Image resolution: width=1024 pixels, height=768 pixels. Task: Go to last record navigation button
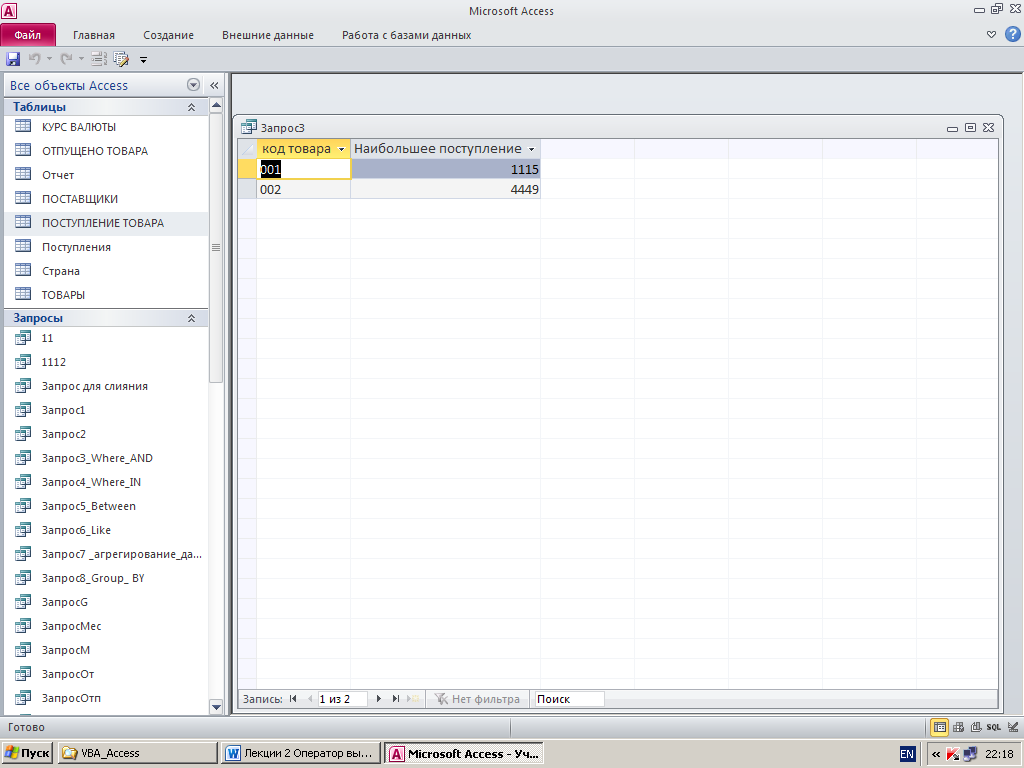pyautogui.click(x=396, y=699)
